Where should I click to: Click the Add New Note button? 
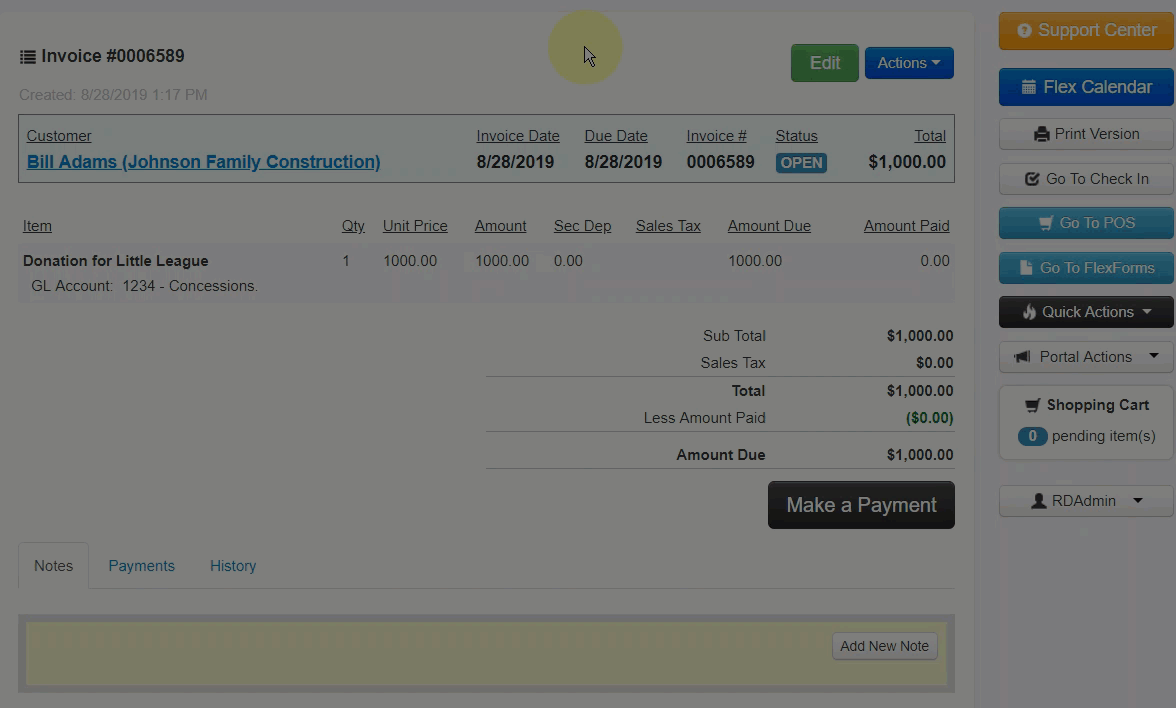tap(884, 646)
